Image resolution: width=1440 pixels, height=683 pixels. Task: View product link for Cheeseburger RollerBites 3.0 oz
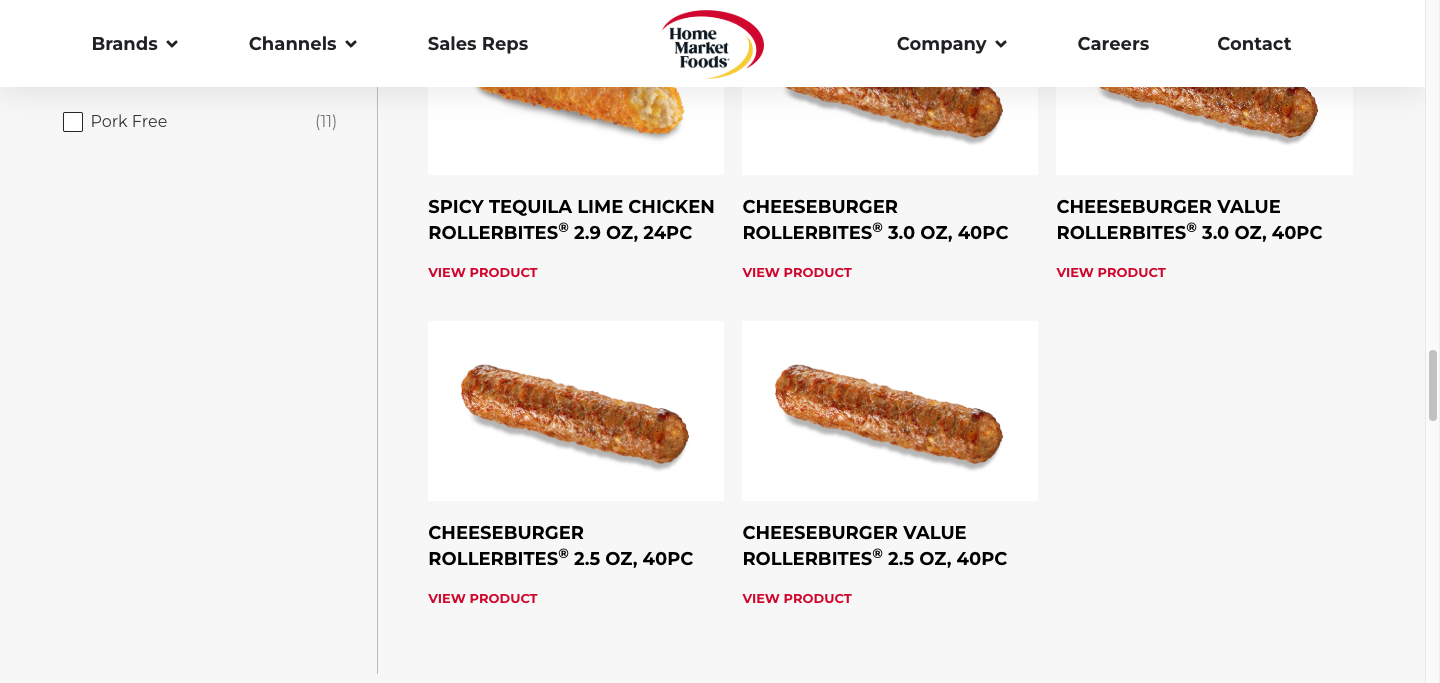click(x=797, y=272)
